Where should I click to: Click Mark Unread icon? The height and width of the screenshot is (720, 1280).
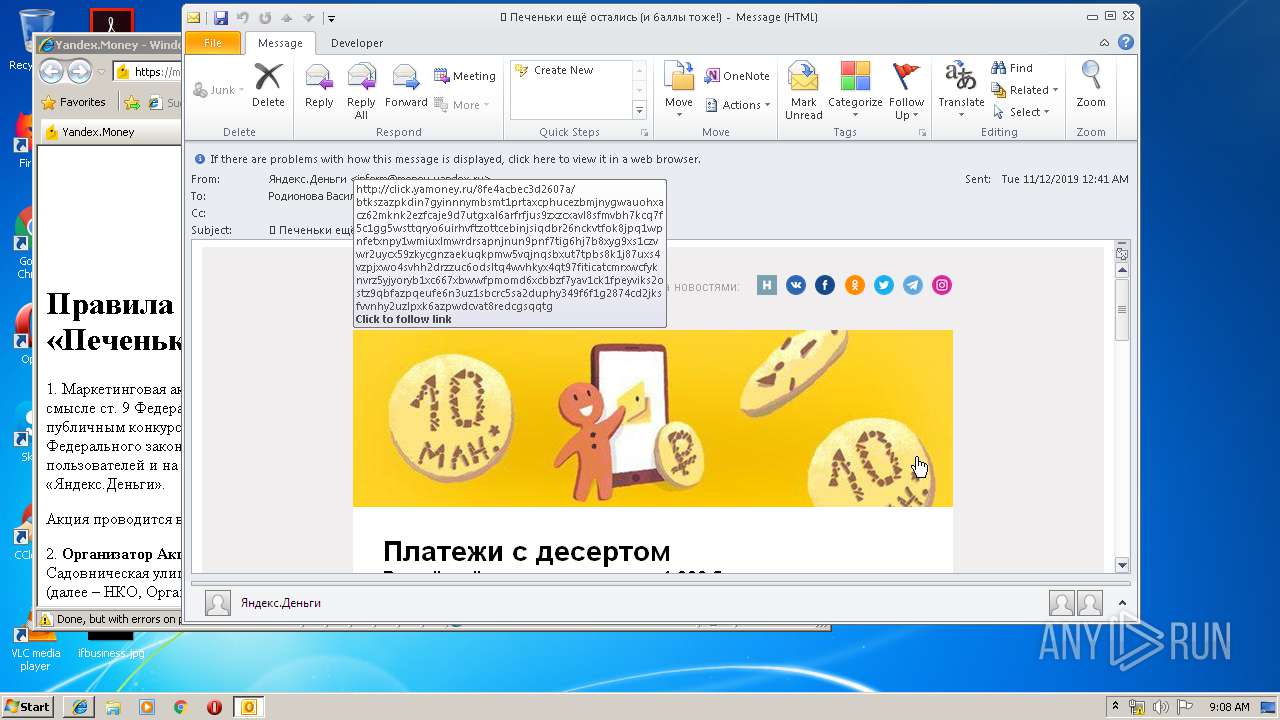click(x=803, y=90)
